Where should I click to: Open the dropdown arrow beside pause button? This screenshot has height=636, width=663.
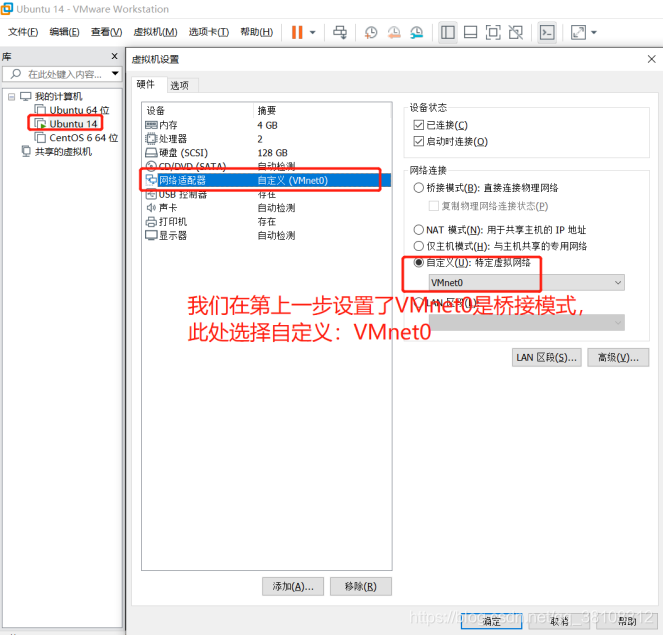click(x=312, y=32)
